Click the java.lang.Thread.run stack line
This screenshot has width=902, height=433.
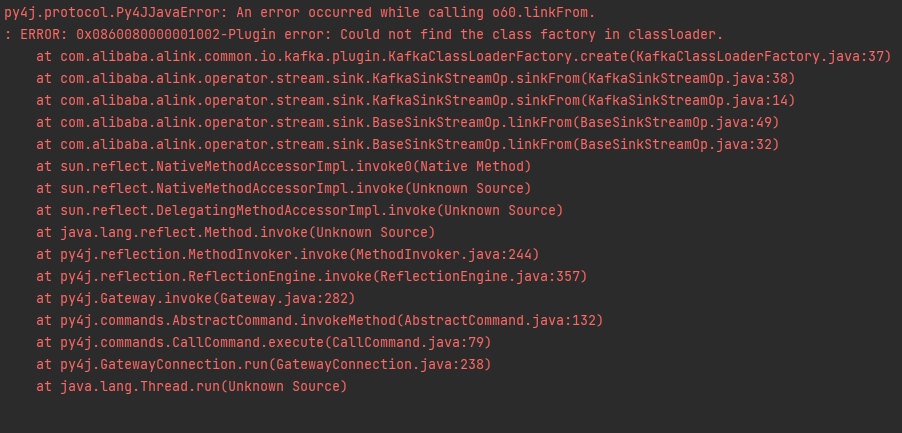pyautogui.click(x=192, y=386)
